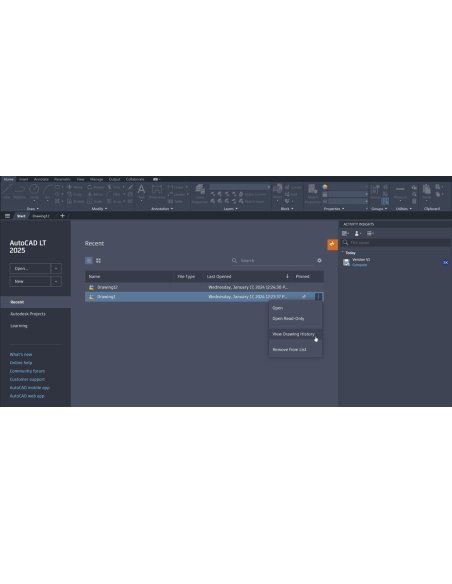The image size is (452, 584).
Task: Click the Measure tool
Action: (x=400, y=191)
